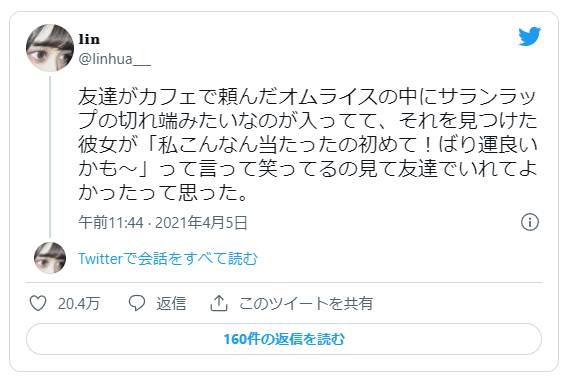Image resolution: width=565 pixels, height=378 pixels.
Task: Click tweet line containing 「私こんなん当たったの初めて
Action: click(307, 145)
